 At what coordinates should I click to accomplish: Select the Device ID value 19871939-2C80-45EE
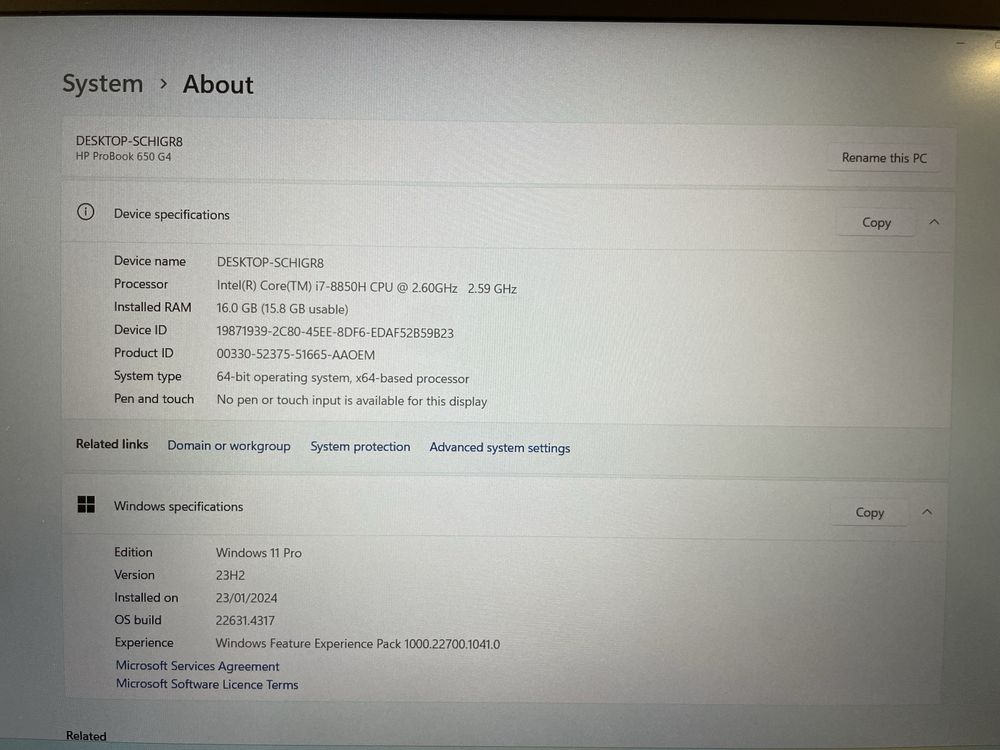pyautogui.click(x=335, y=332)
